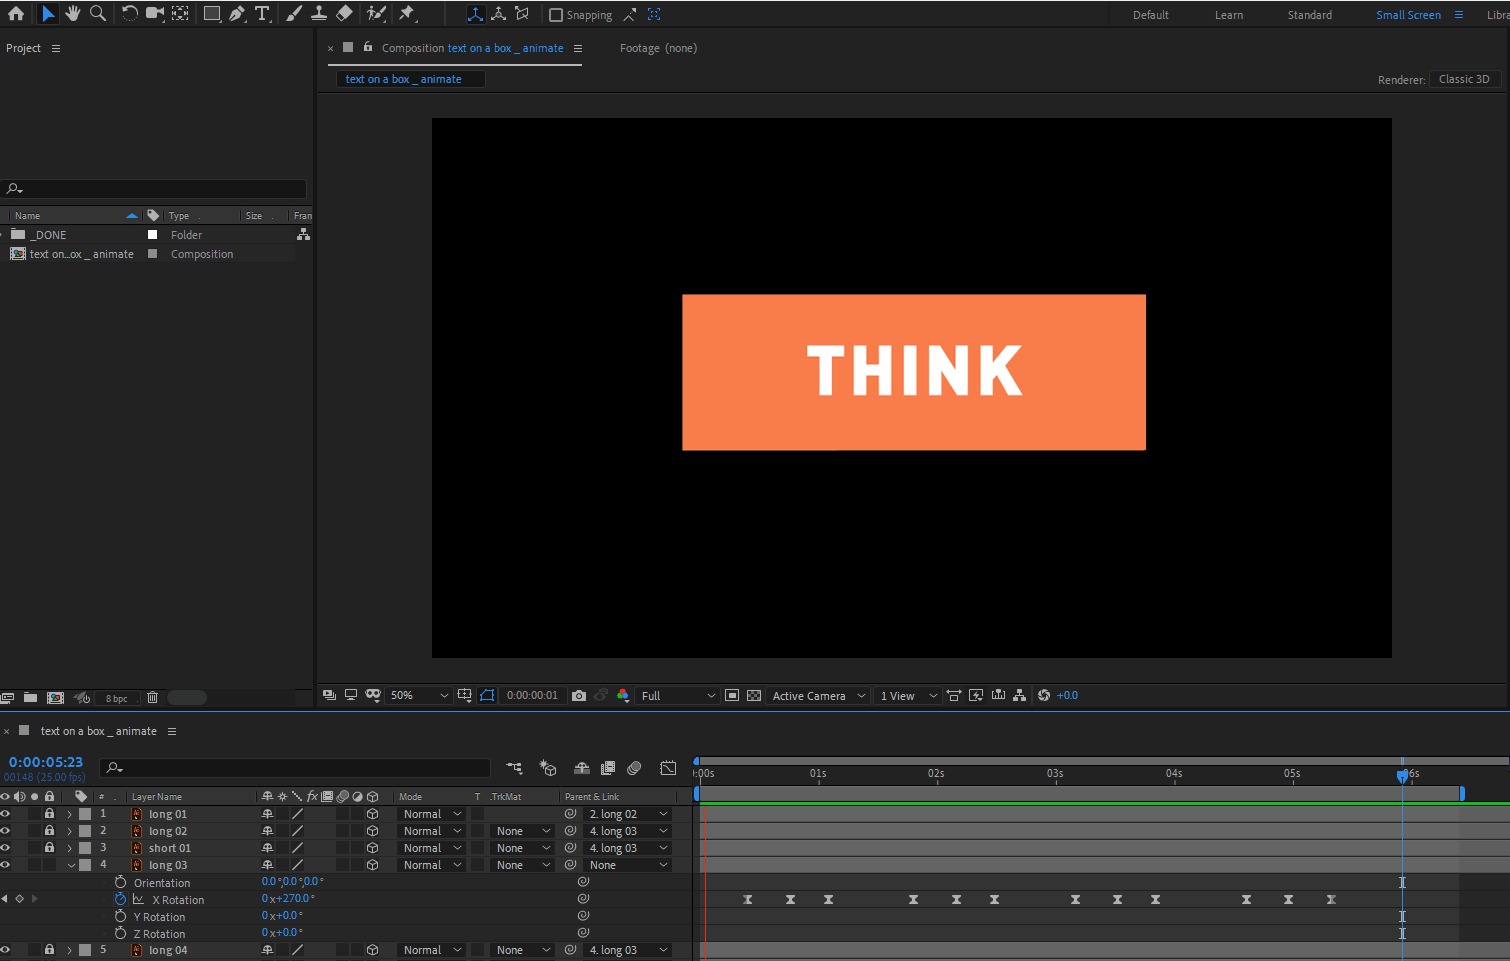
Task: Click the label color swatch of long 01
Action: tap(85, 814)
